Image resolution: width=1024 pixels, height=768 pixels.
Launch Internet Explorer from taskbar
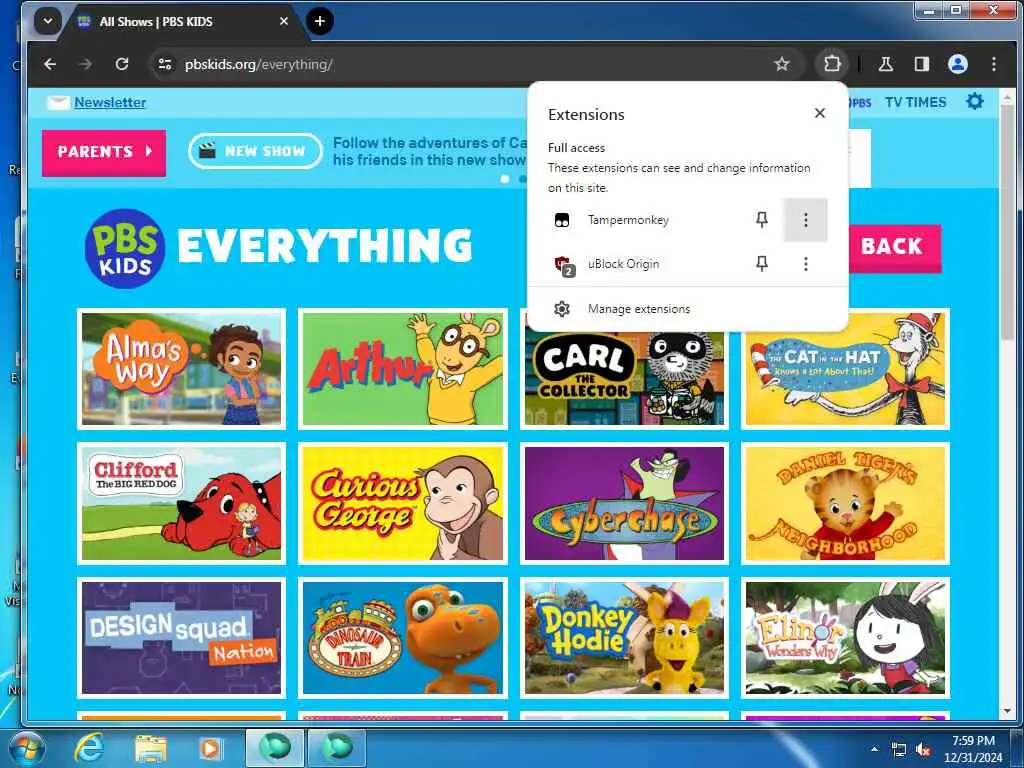click(x=89, y=748)
